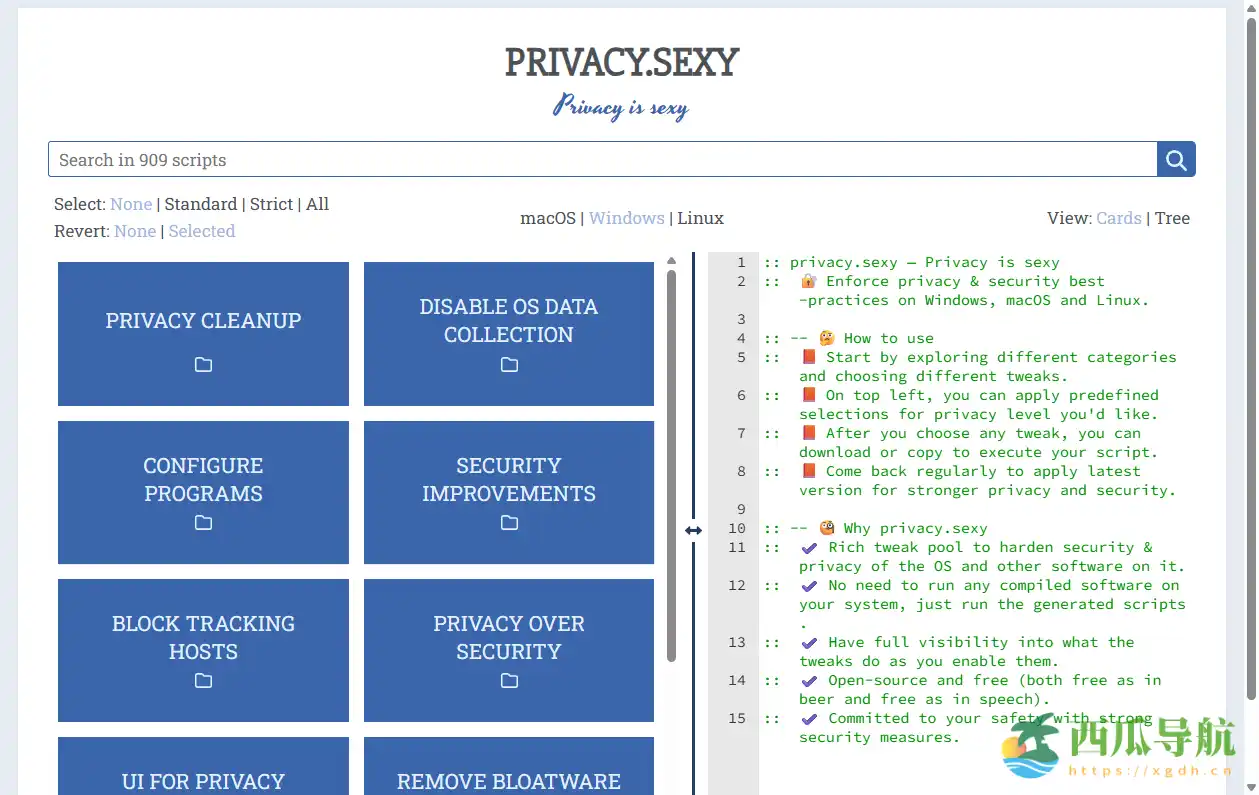
Task: Expand the Security Improvements category card
Action: pos(509,480)
